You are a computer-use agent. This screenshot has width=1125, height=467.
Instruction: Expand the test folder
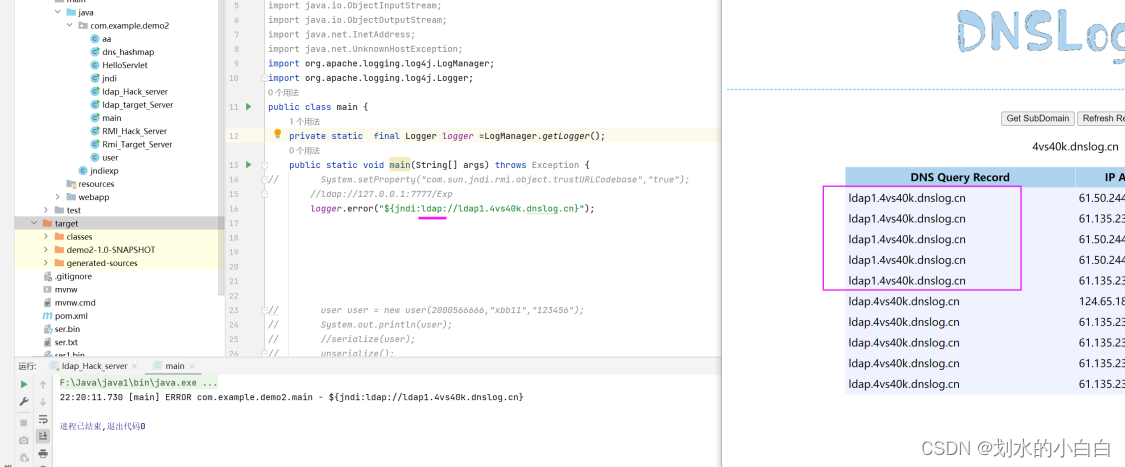tap(45, 210)
